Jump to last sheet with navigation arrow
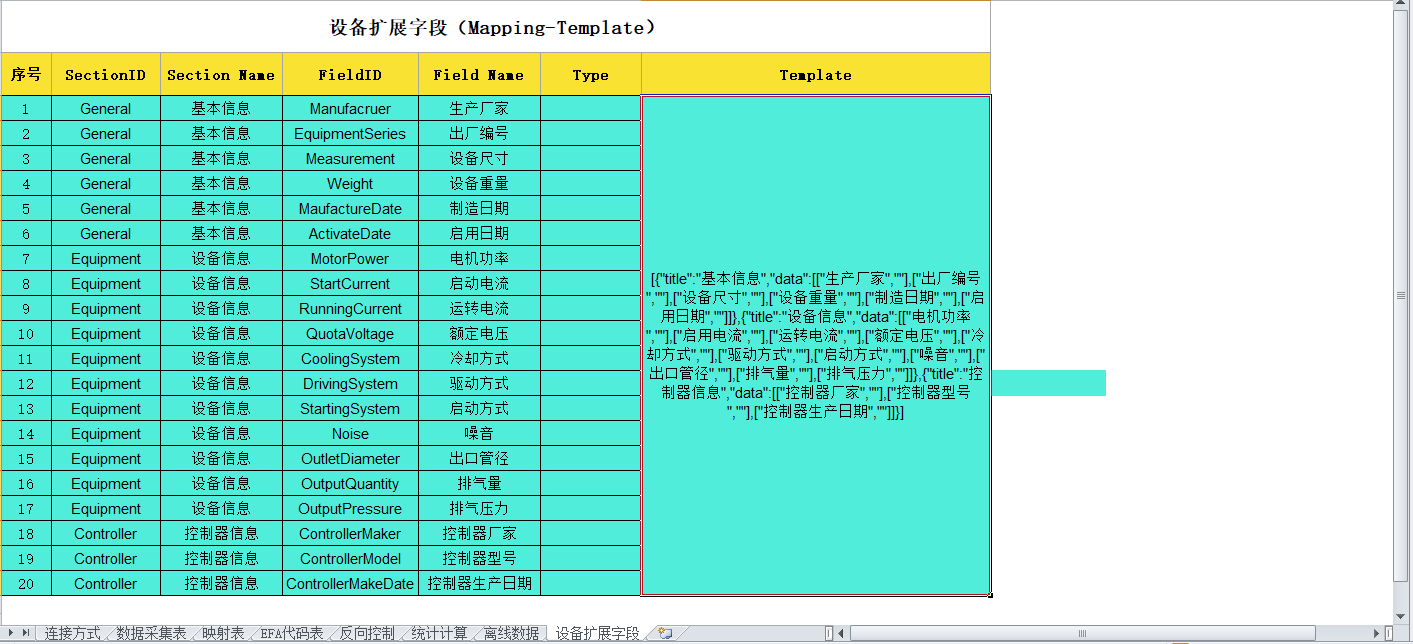 tap(24, 633)
